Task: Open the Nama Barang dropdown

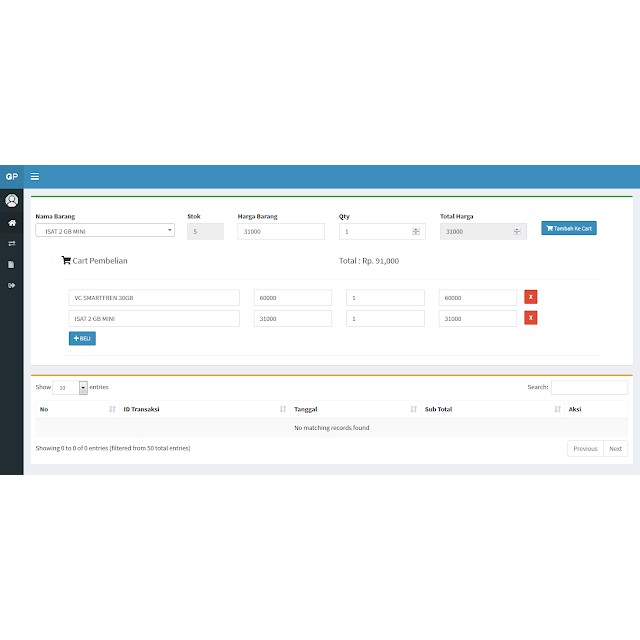Action: 105,231
